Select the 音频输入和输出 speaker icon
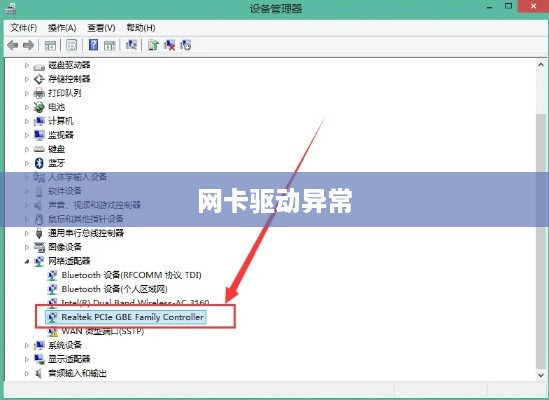Screen dimensions: 549x400 click(x=39, y=373)
